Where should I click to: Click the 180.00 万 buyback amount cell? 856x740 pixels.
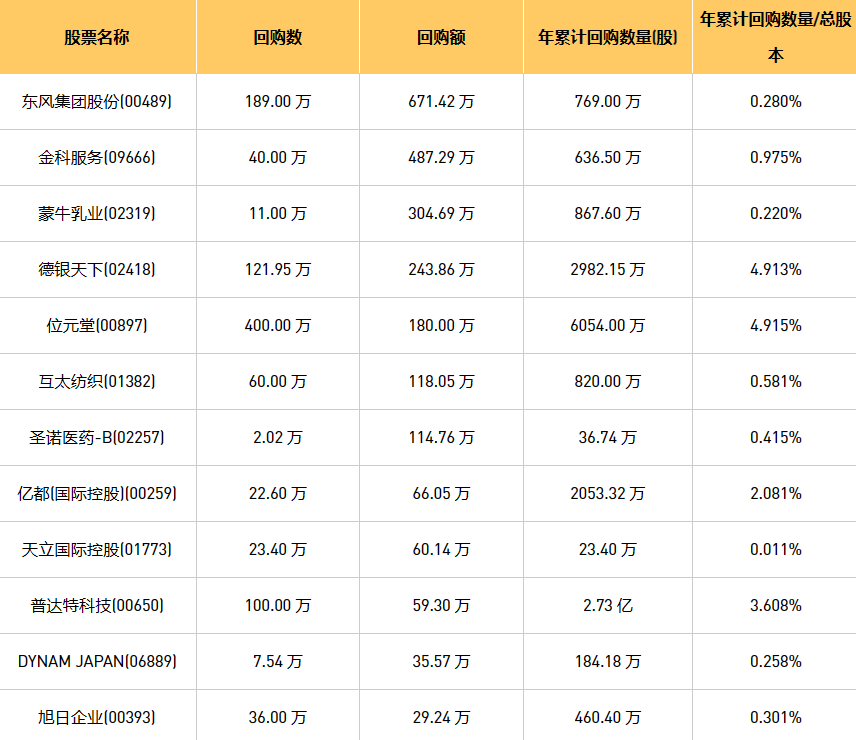point(441,326)
